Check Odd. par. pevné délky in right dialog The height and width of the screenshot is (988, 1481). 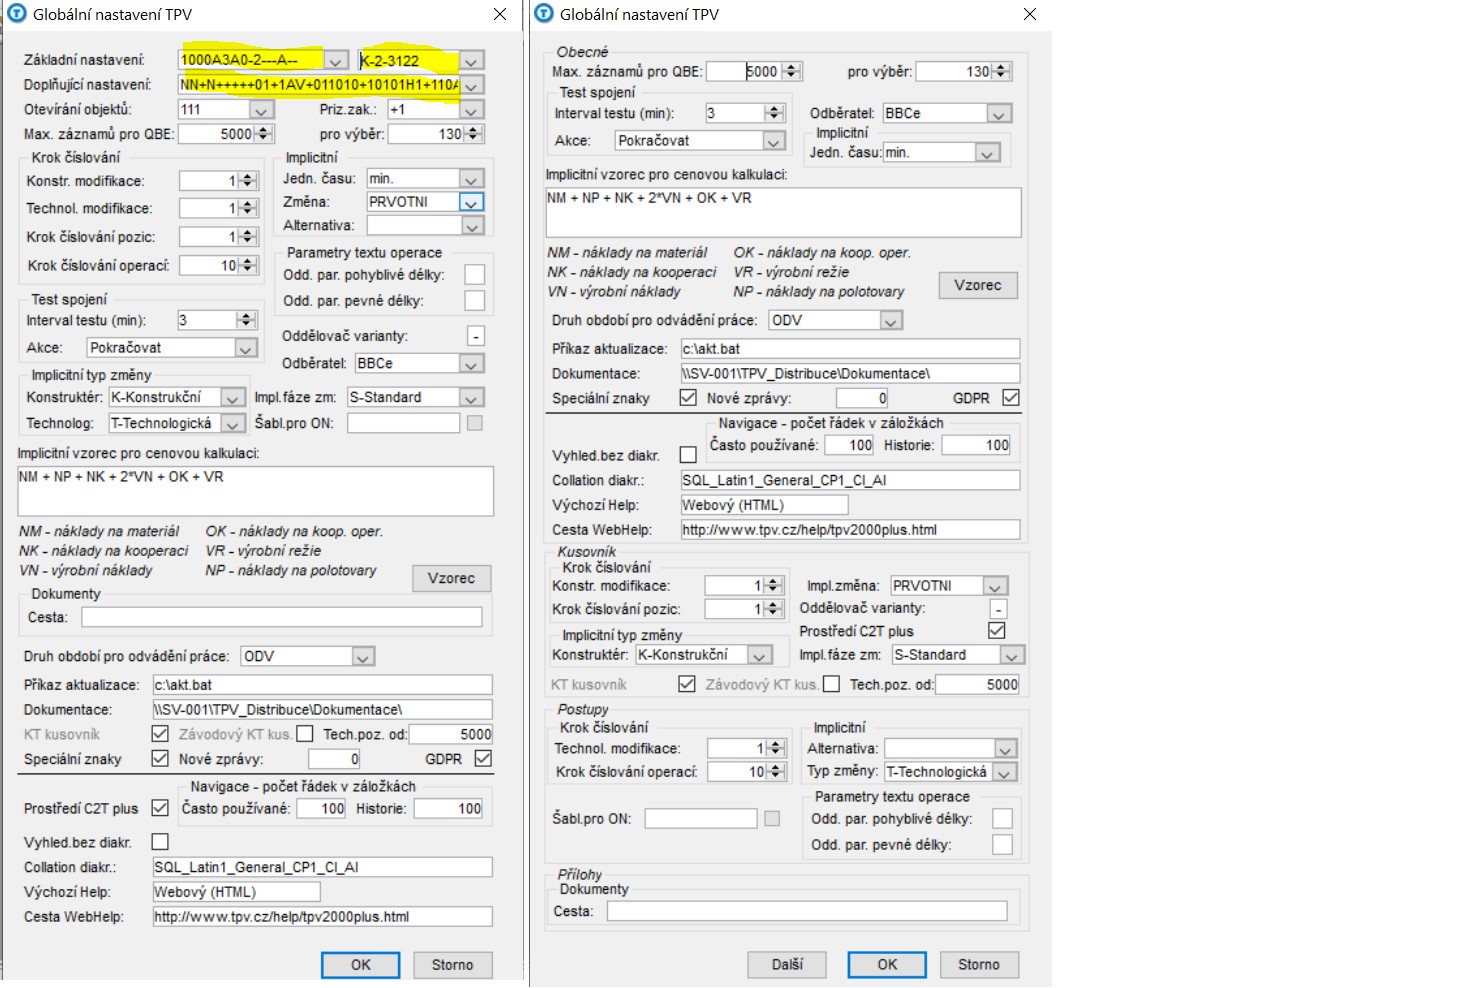point(1002,845)
